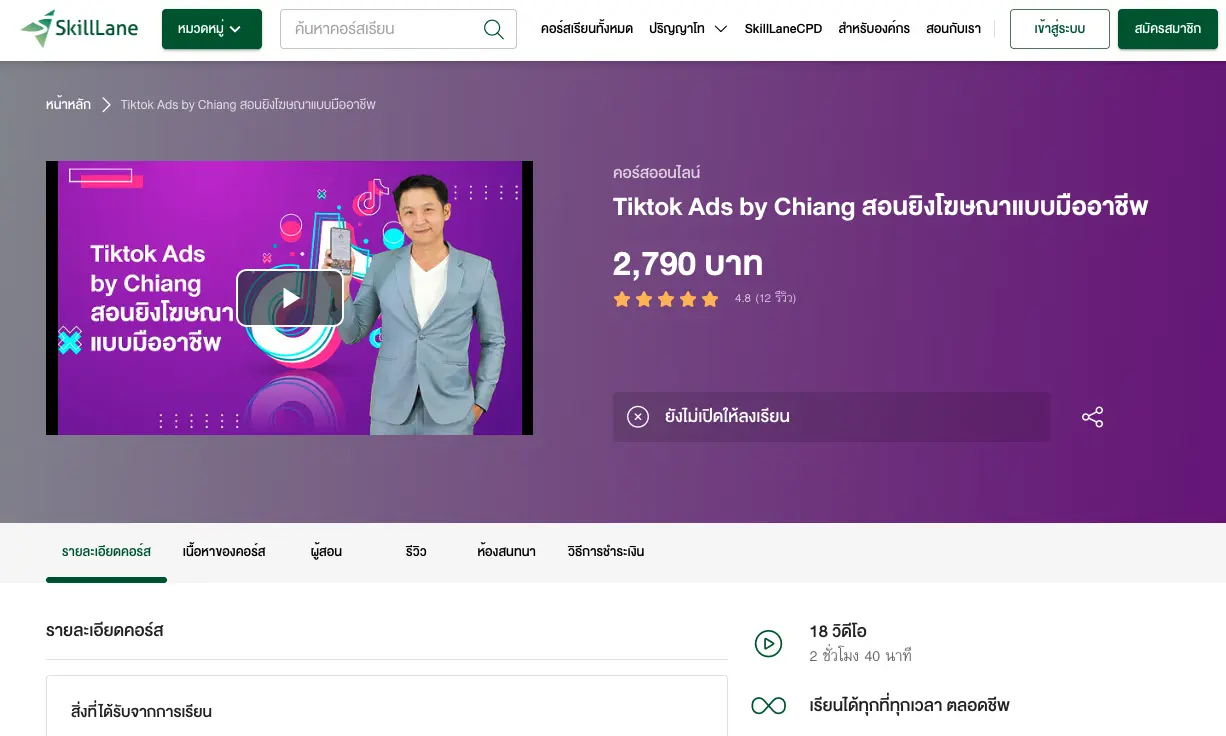Click the 18 วิดีโอ play circle icon

pos(768,643)
